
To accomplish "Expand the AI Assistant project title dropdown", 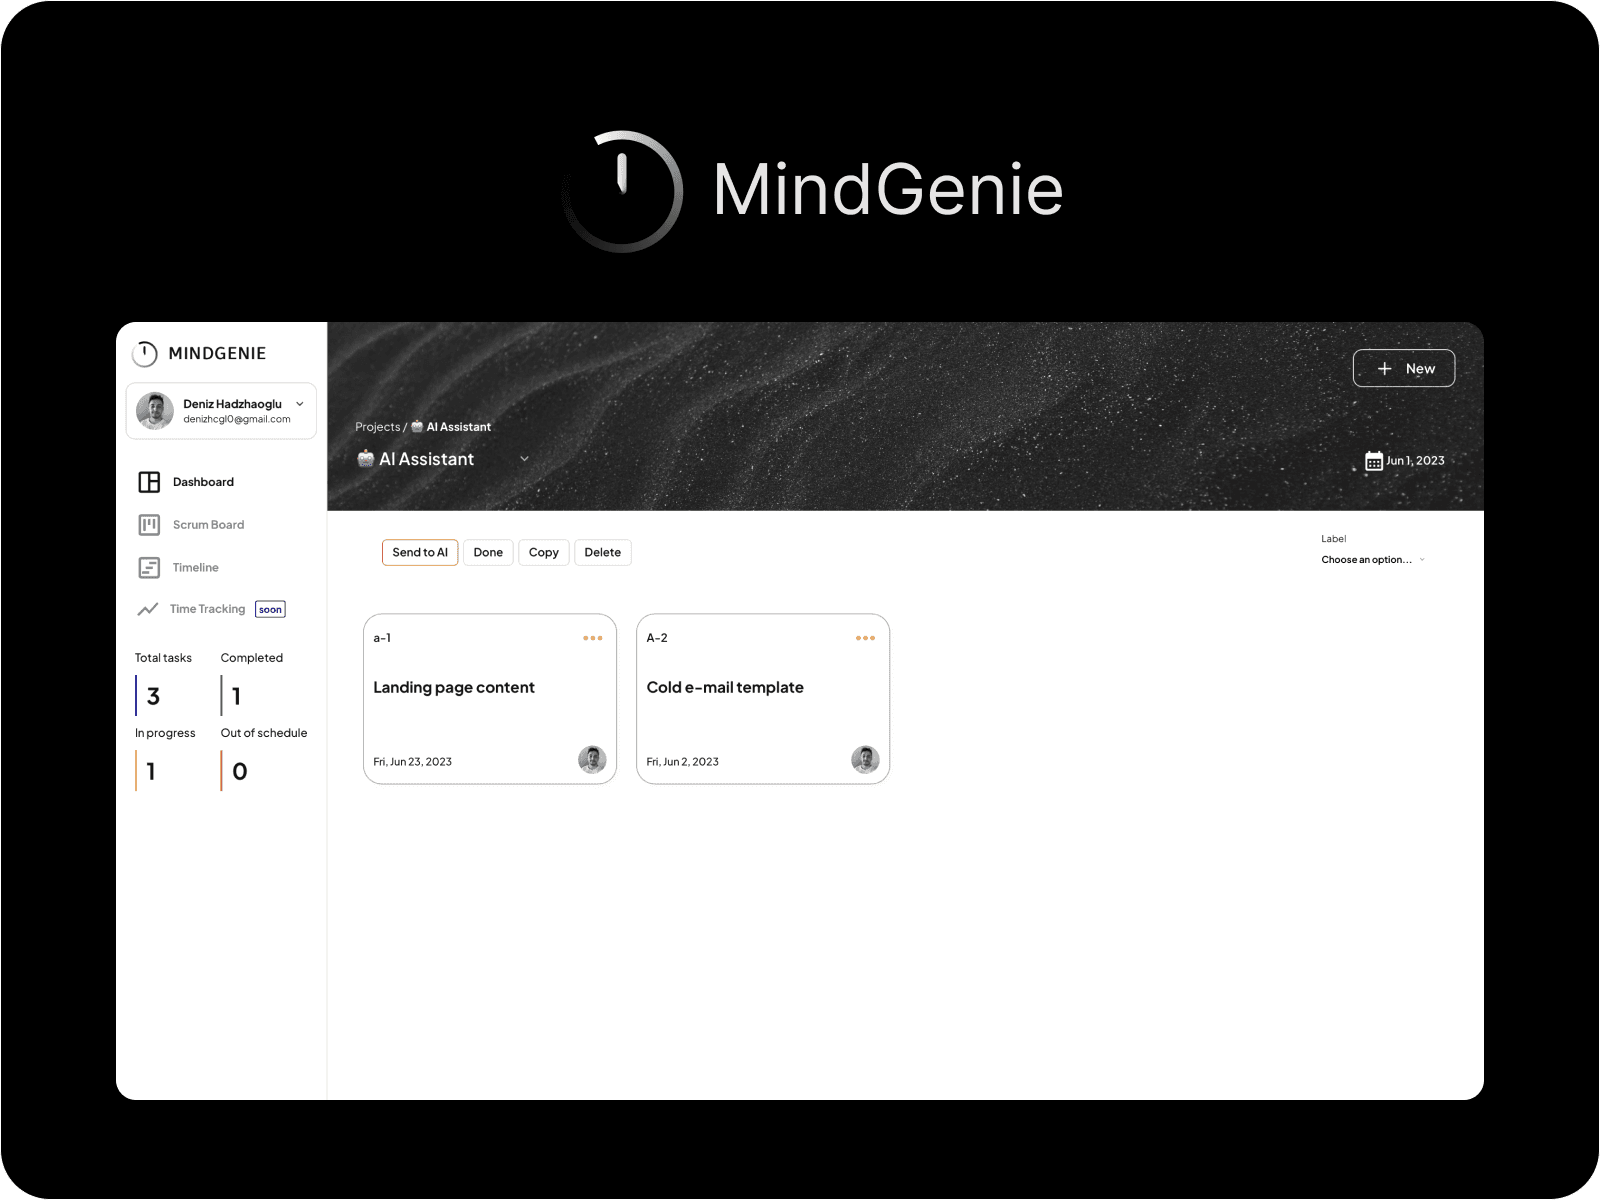I will (525, 458).
